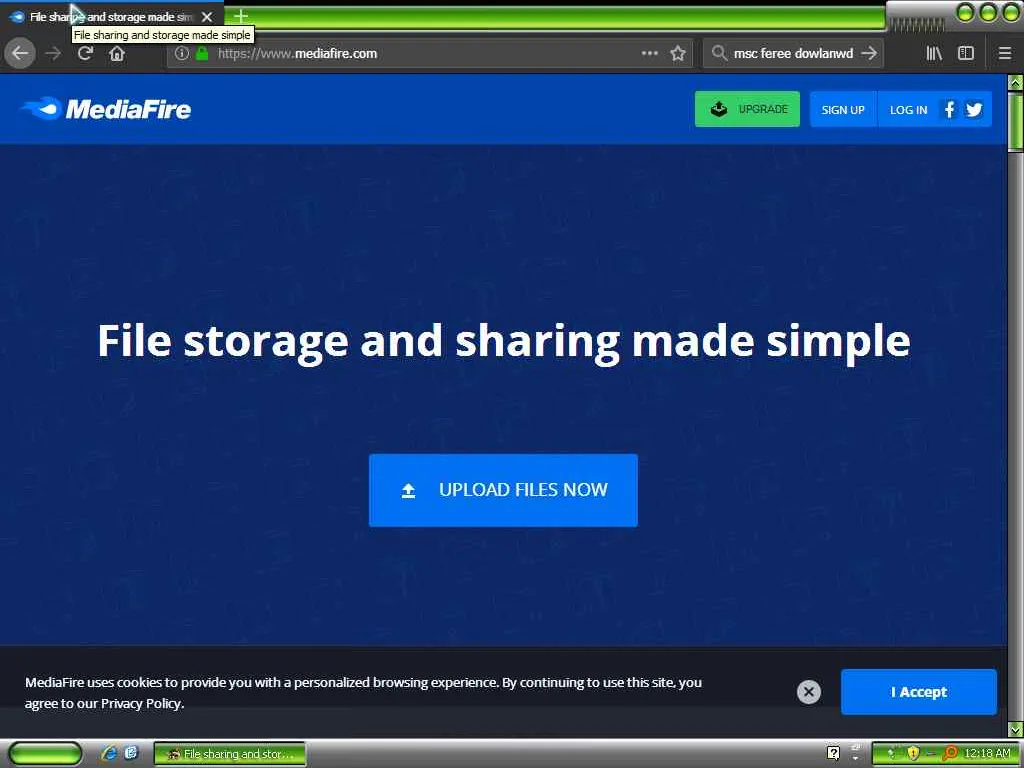
Task: Open the SIGN UP page
Action: pos(842,110)
